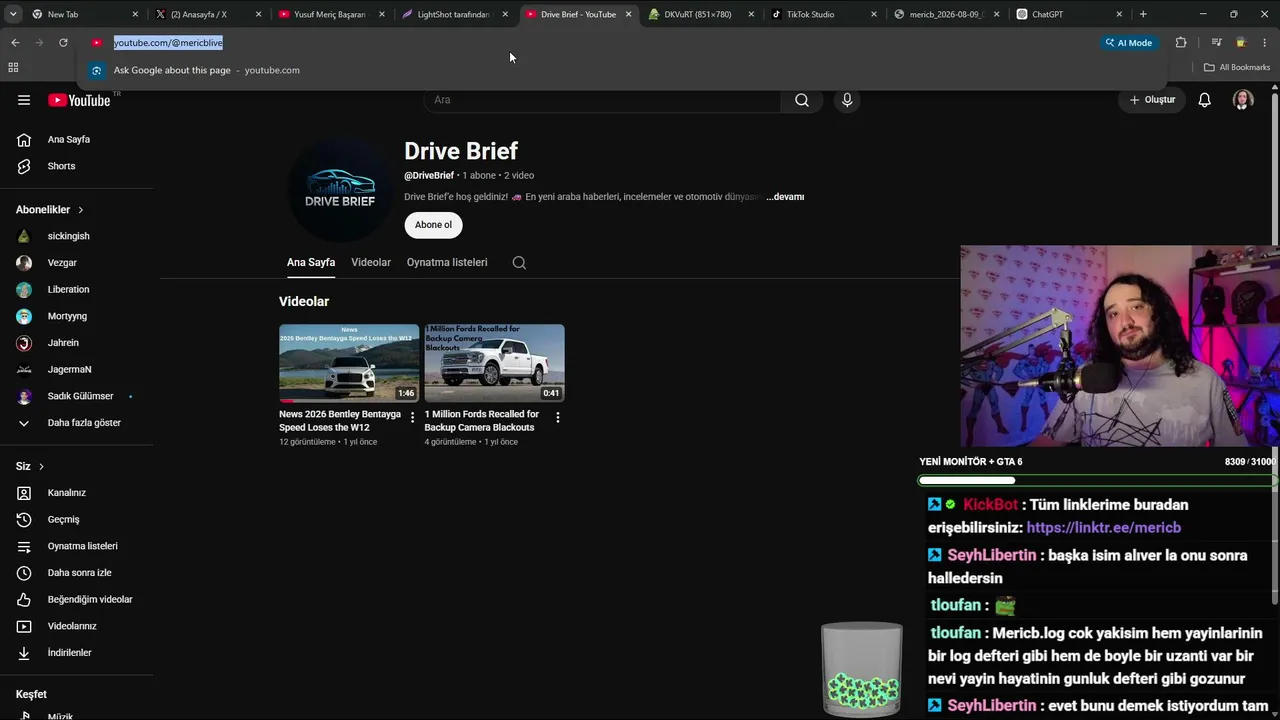Switch to the LightShot browser tab
The height and width of the screenshot is (720, 1280).
pyautogui.click(x=453, y=15)
